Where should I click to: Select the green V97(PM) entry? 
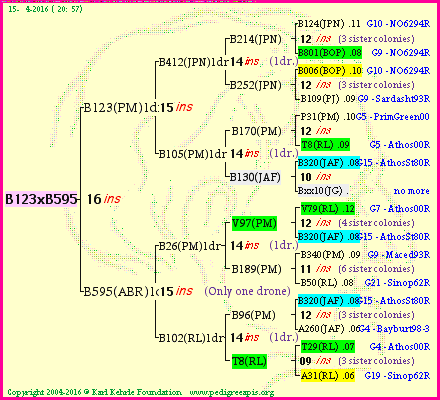tap(254, 223)
